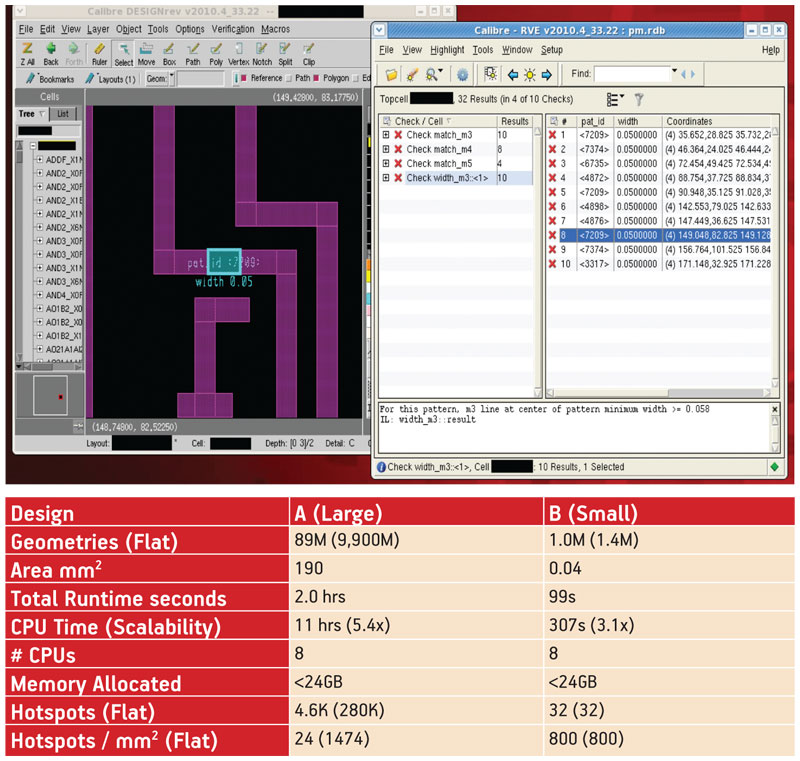Choose the Select tool in DESIGNrev
Image resolution: width=800 pixels, height=761 pixels.
(123, 54)
